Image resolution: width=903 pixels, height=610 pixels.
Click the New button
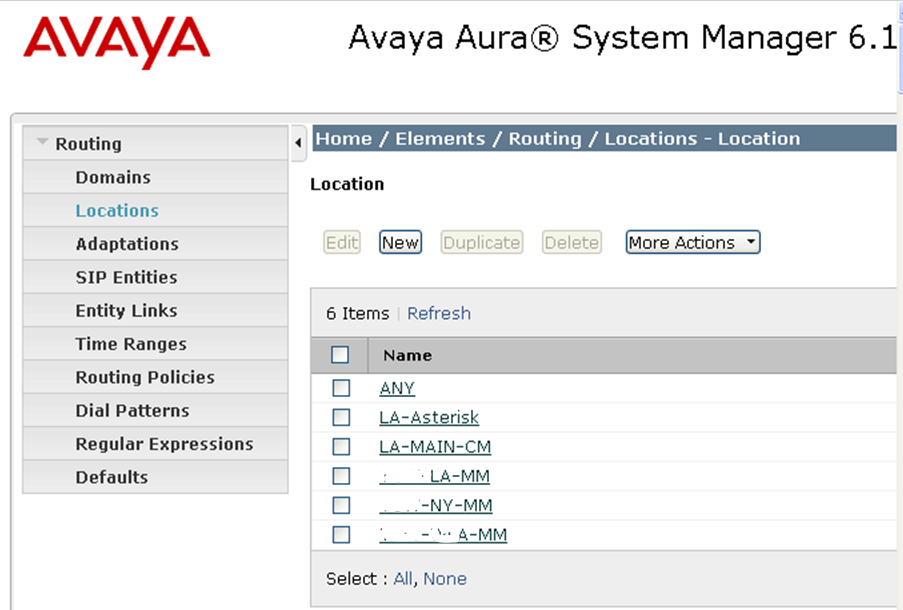click(x=400, y=243)
